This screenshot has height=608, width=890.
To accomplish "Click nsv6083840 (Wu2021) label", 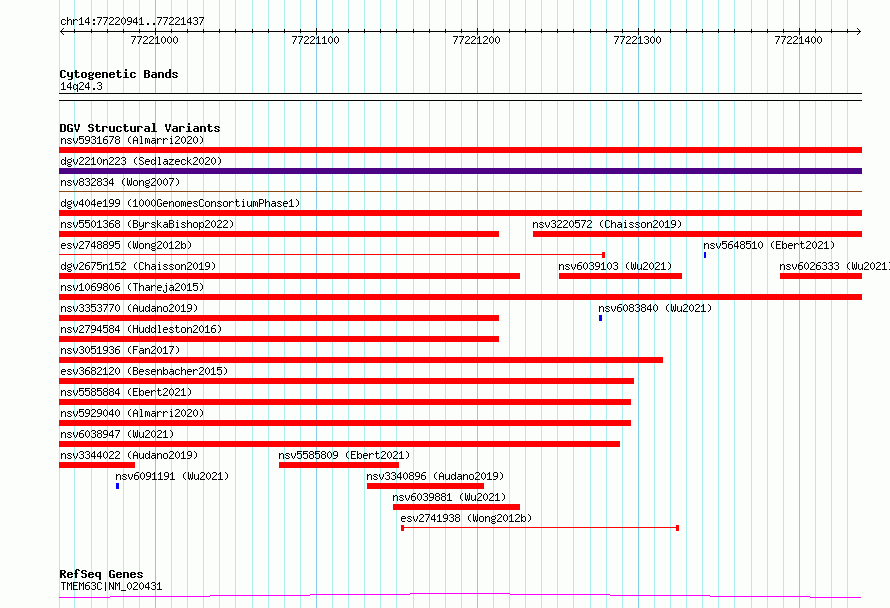I will (655, 308).
